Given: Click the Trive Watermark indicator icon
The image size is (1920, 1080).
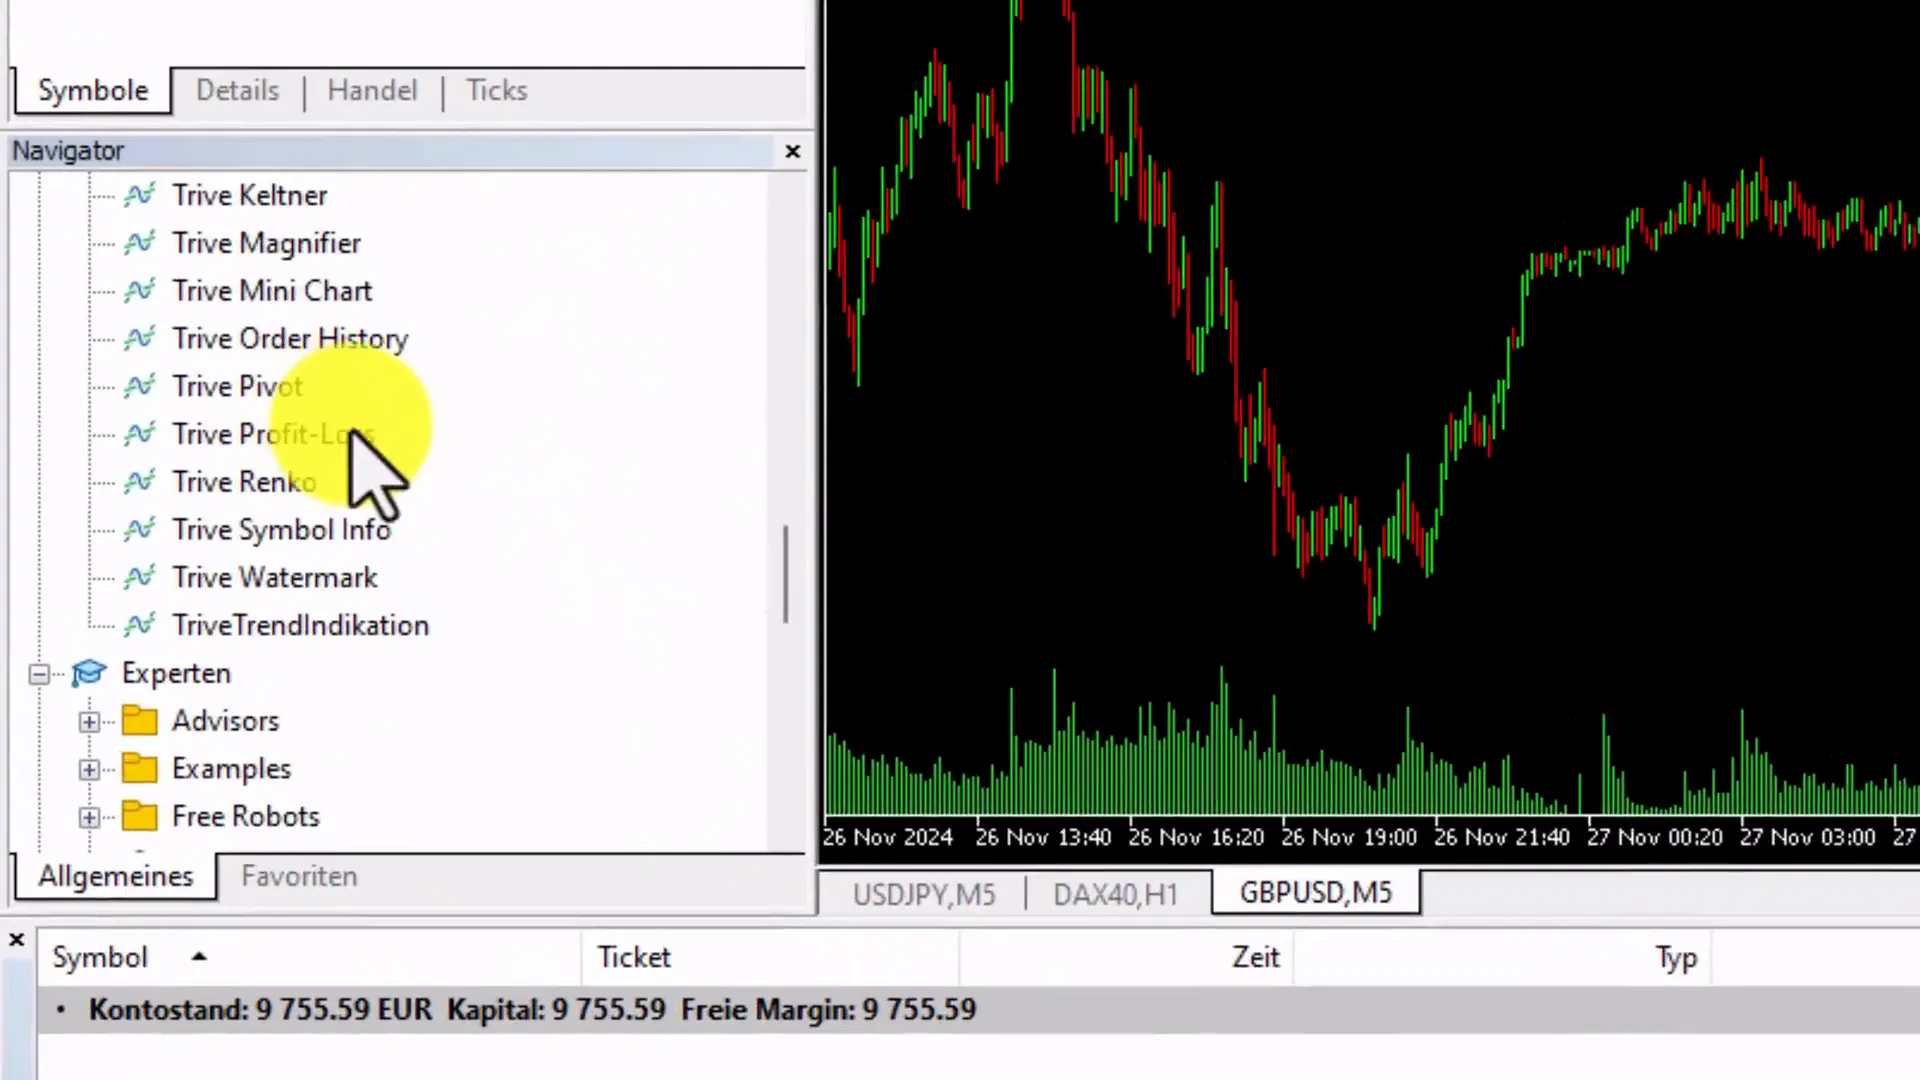Looking at the screenshot, I should coord(140,577).
